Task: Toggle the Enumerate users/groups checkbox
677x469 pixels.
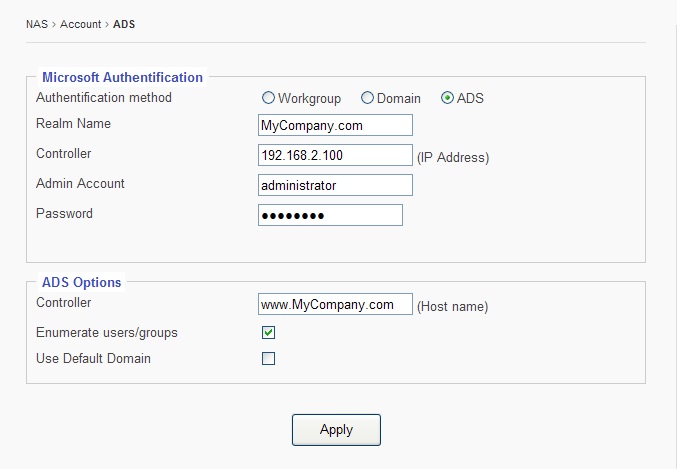Action: tap(268, 333)
